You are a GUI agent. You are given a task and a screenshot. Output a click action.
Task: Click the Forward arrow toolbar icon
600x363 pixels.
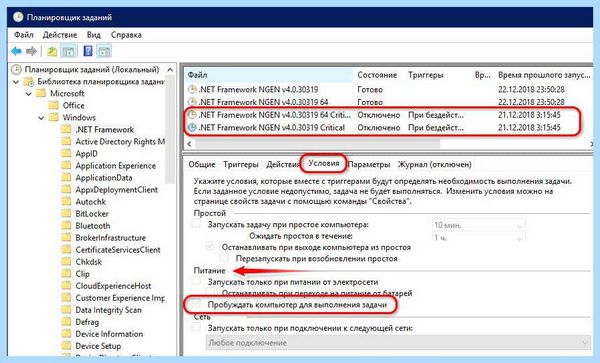[31, 51]
